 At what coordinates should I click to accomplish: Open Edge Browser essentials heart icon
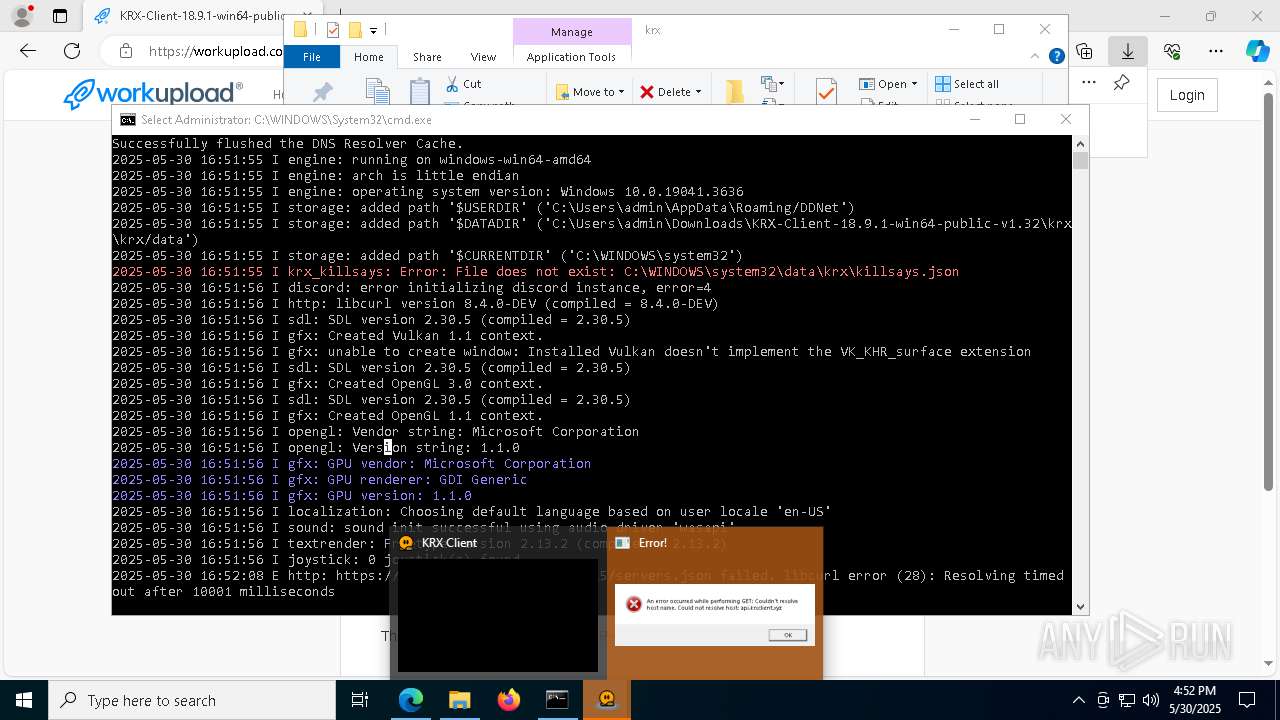click(x=1172, y=51)
